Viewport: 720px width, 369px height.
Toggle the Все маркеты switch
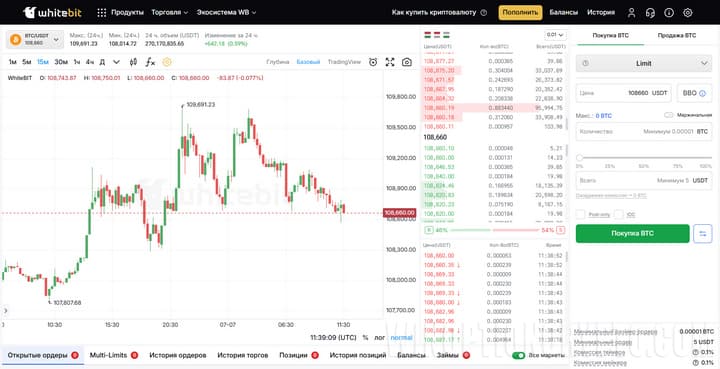pos(519,355)
